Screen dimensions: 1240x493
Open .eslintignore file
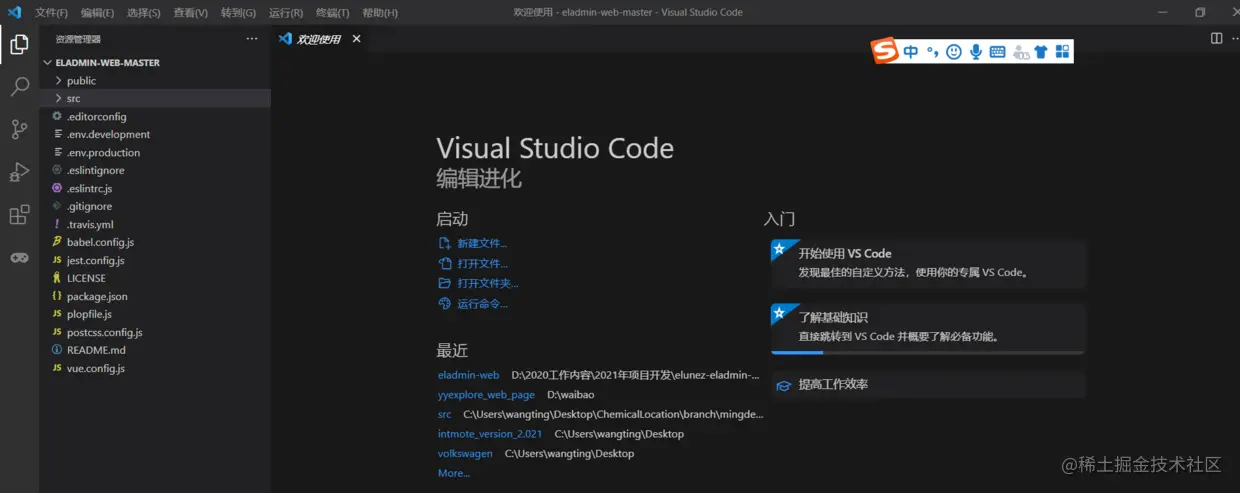pos(155,171)
